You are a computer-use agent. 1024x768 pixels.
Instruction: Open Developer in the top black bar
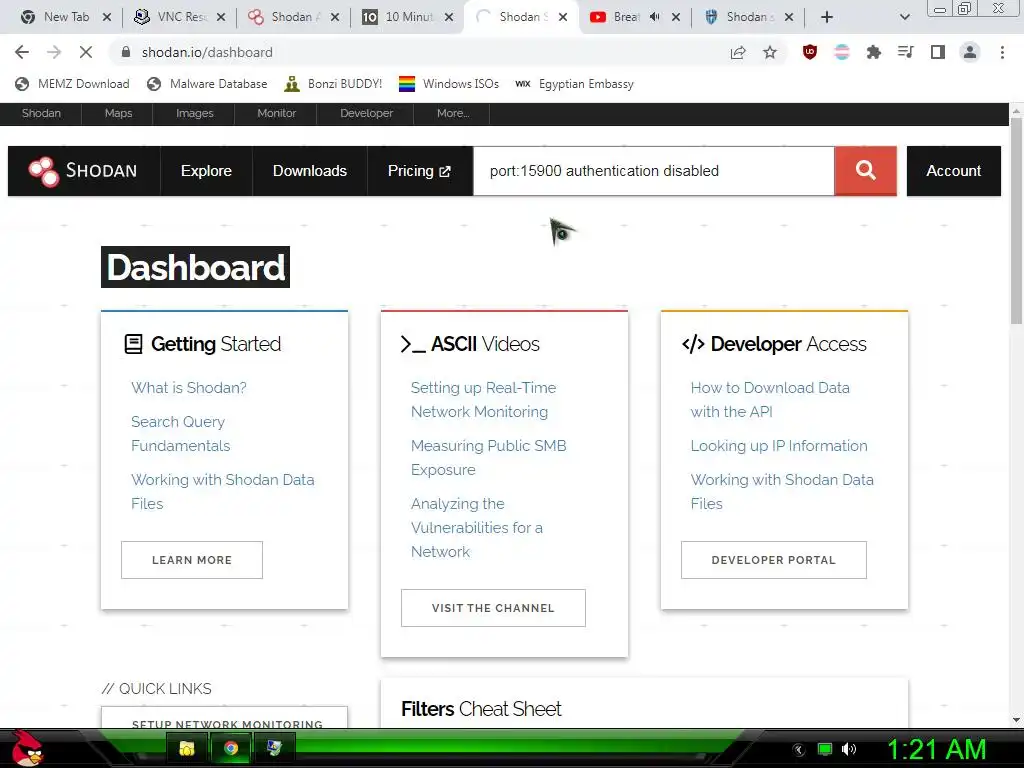[x=366, y=113]
